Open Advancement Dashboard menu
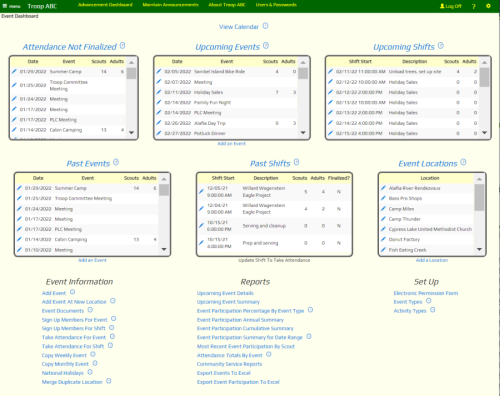The height and width of the screenshot is (396, 500). coord(105,5)
